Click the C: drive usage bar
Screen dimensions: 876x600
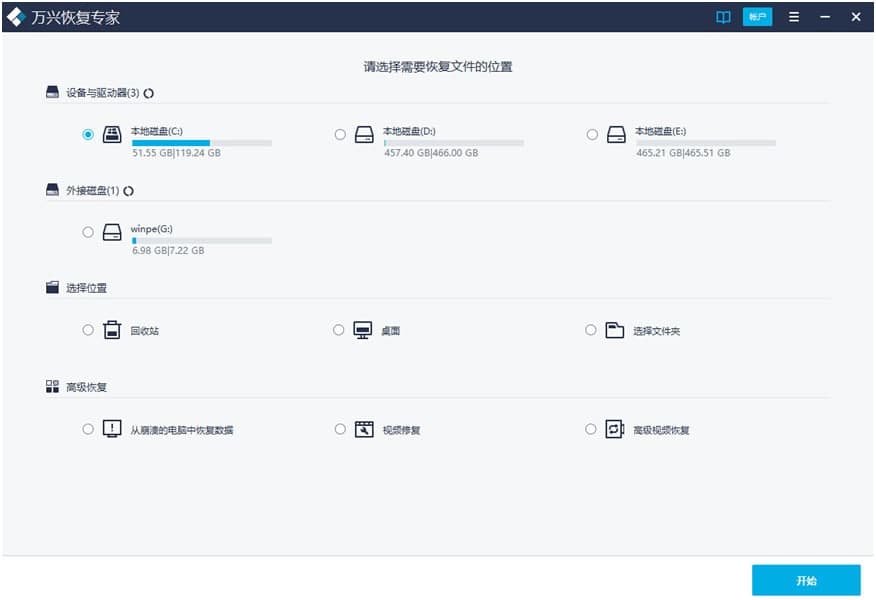[x=202, y=143]
